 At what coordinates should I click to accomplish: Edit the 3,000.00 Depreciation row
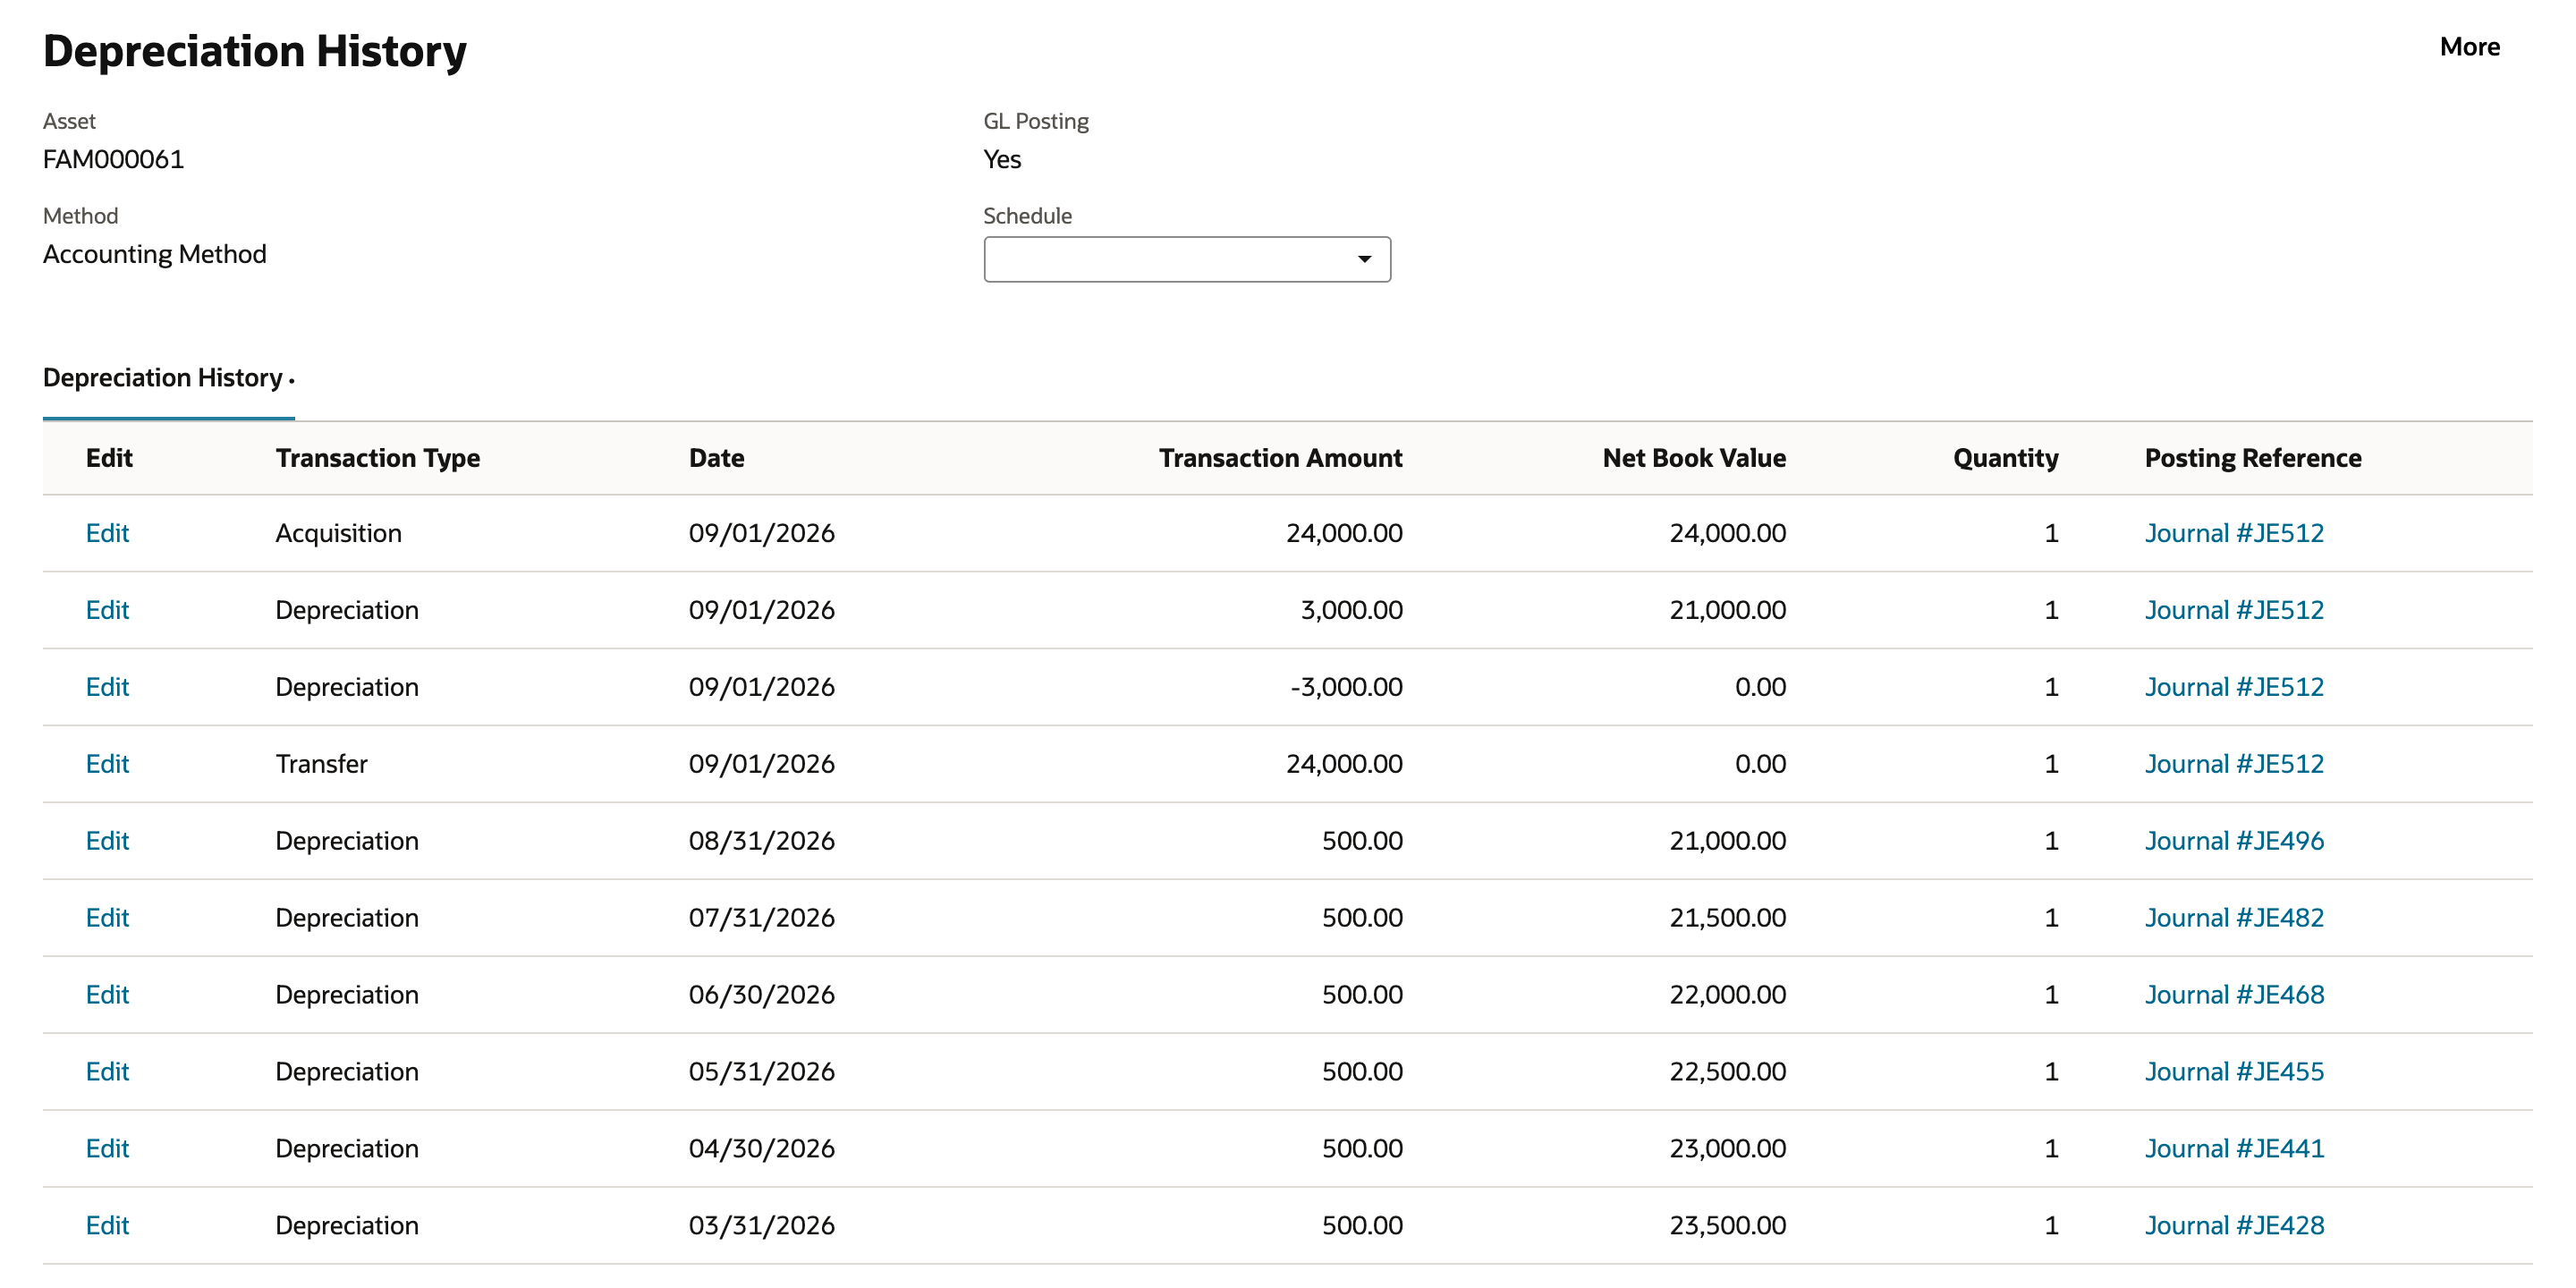(107, 610)
